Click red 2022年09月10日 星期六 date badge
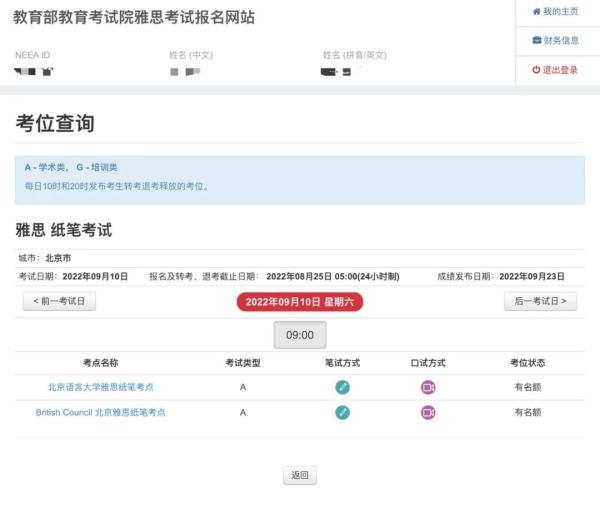Screen dimensions: 600x523 [x=300, y=302]
